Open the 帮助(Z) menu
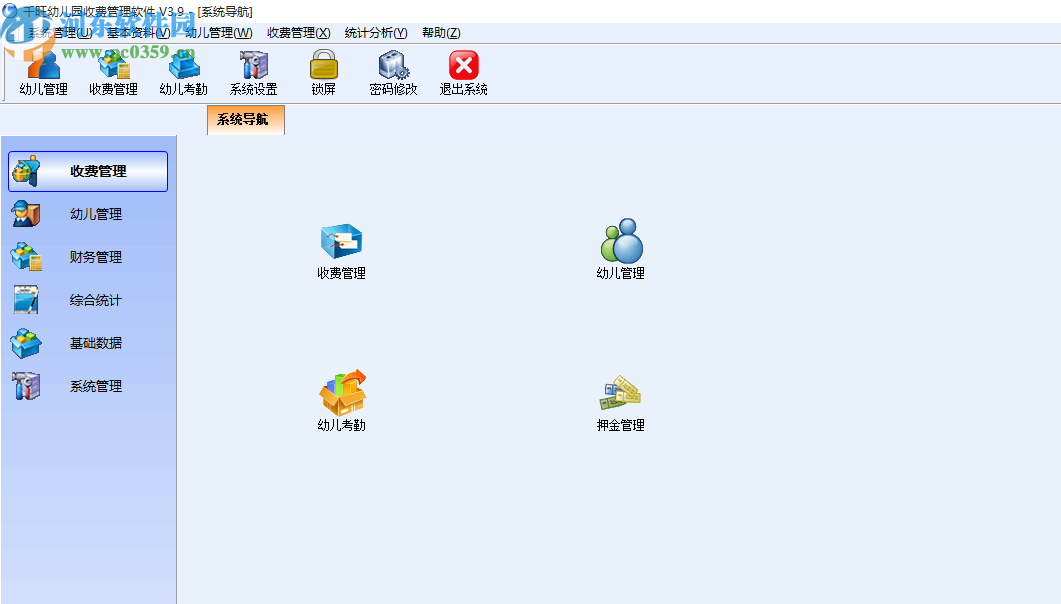This screenshot has height=604, width=1061. pos(441,32)
